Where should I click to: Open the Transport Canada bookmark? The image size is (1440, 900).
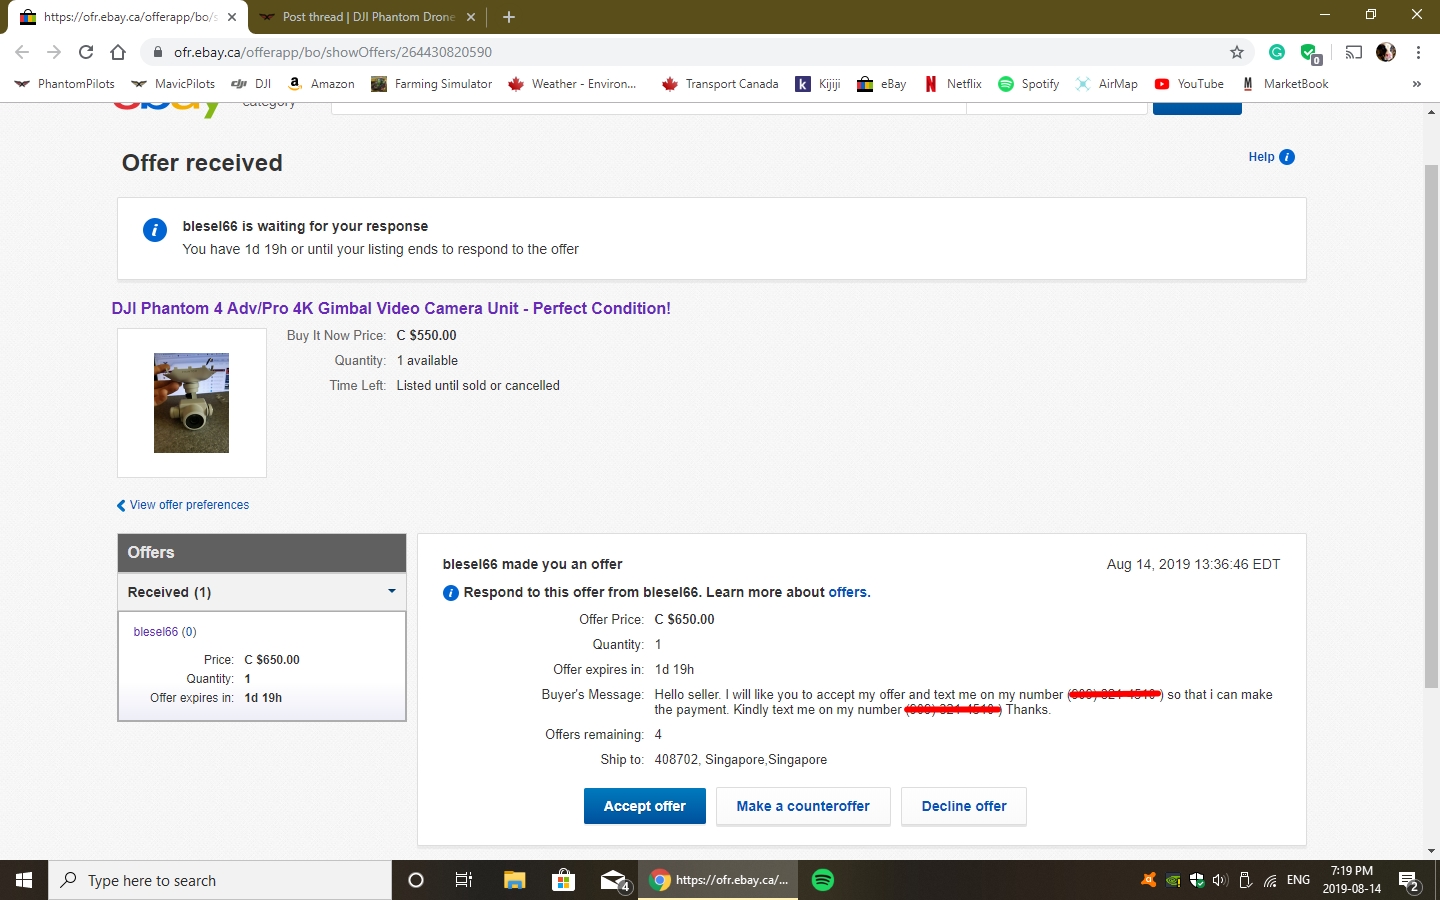[720, 84]
